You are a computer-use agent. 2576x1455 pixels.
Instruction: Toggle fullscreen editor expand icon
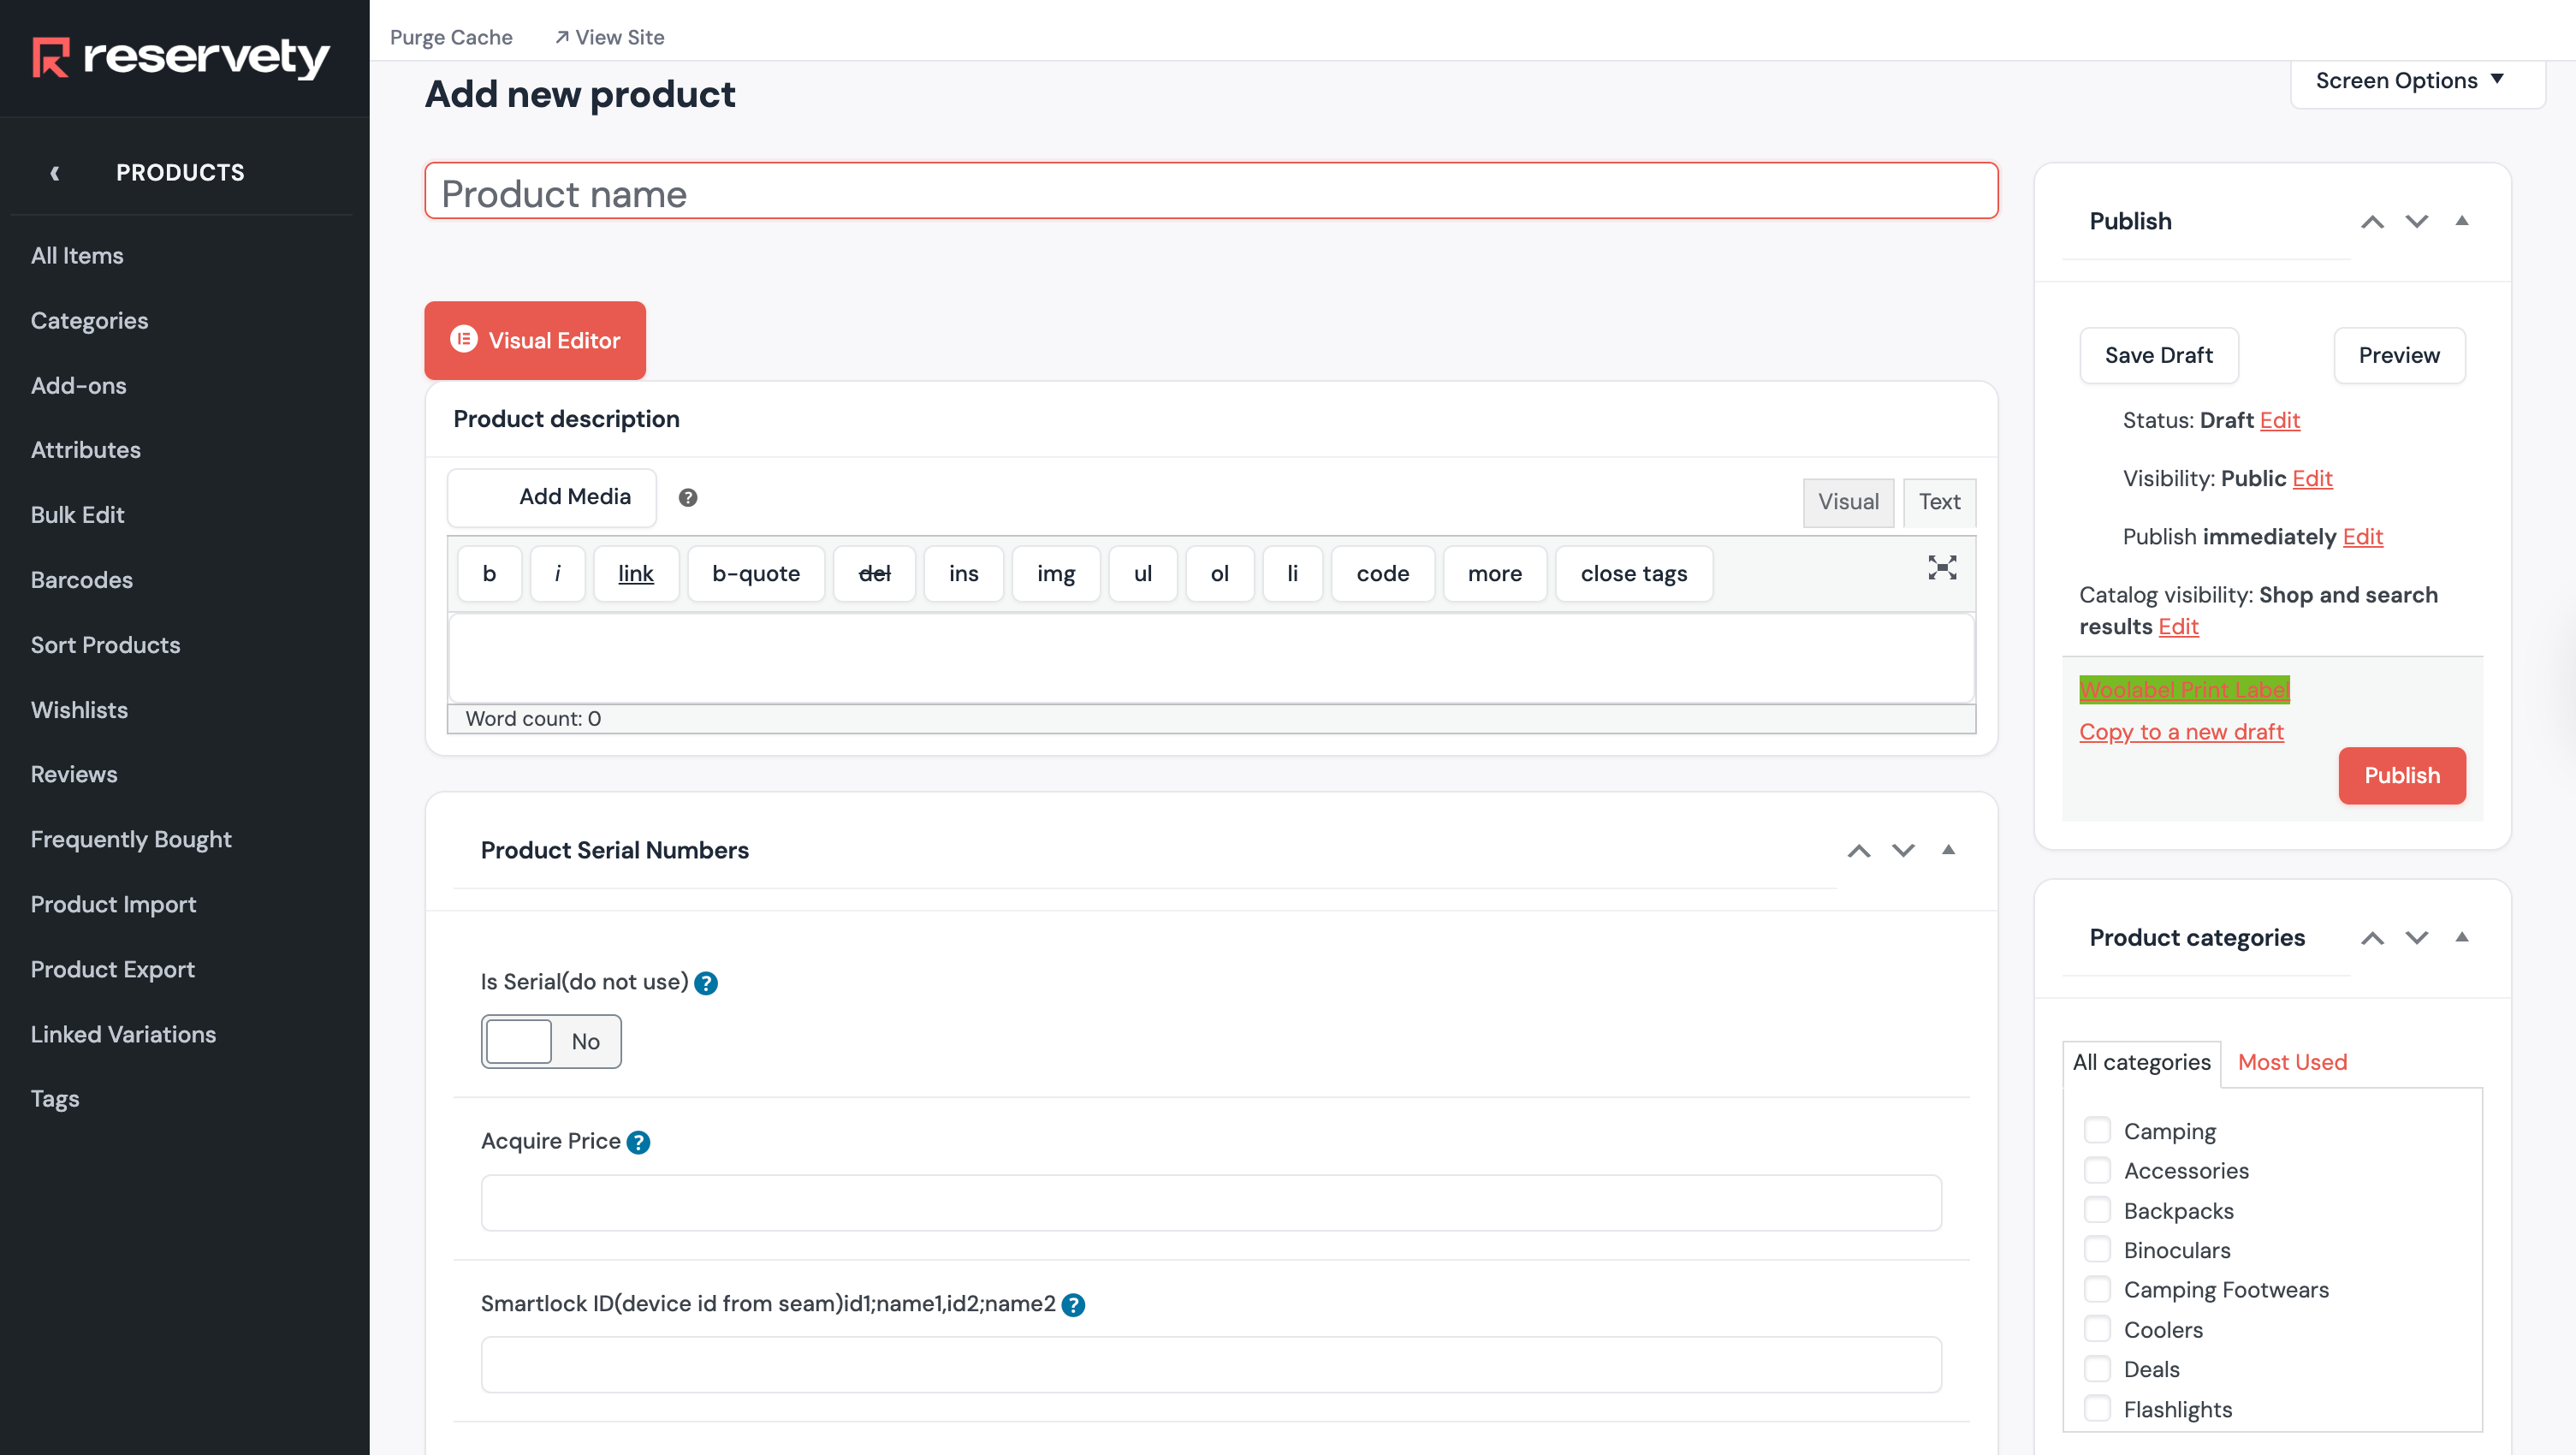[x=1942, y=568]
